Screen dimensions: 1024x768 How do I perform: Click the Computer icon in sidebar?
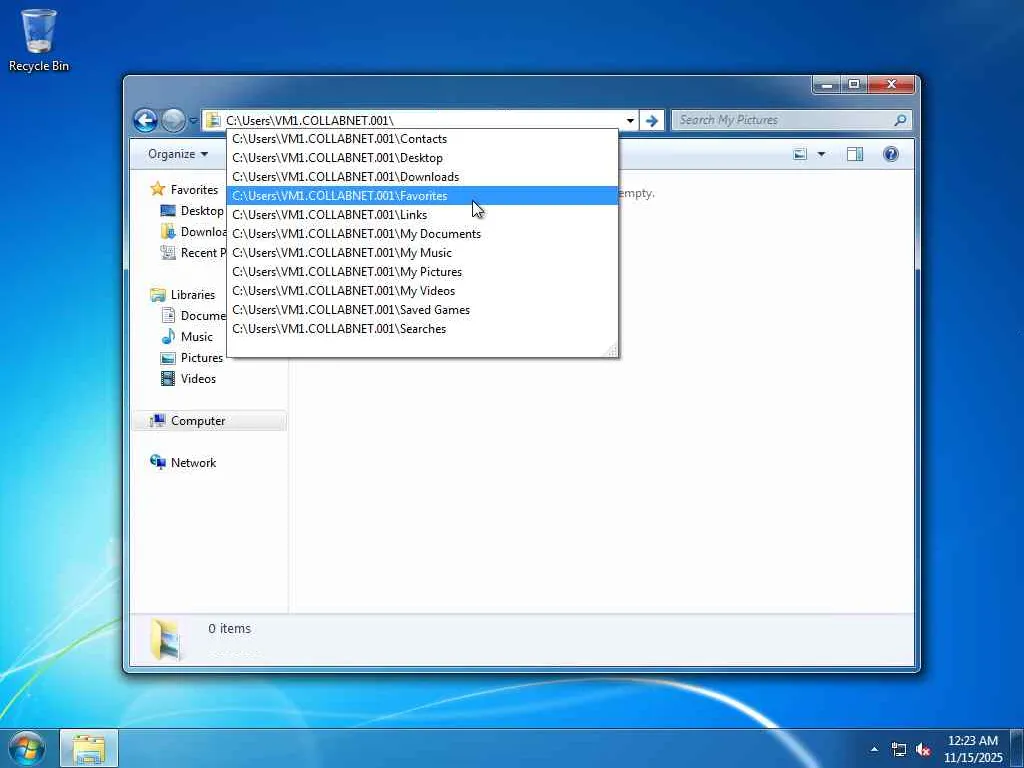[x=157, y=421]
